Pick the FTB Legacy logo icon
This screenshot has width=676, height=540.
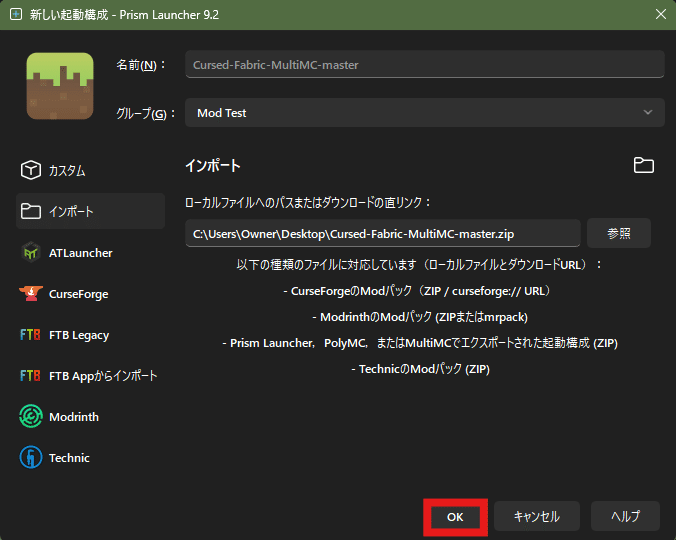pyautogui.click(x=30, y=335)
